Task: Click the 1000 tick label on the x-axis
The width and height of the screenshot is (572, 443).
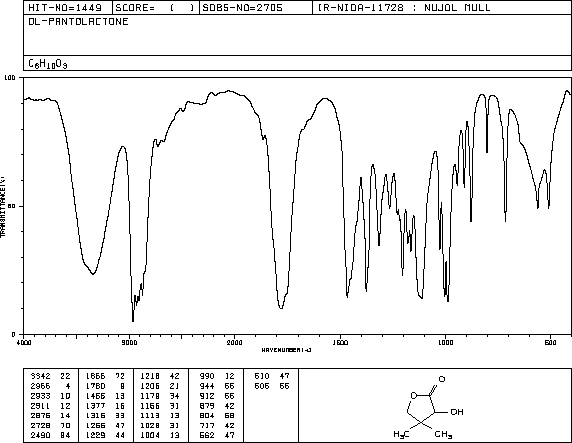Action: coord(445,342)
